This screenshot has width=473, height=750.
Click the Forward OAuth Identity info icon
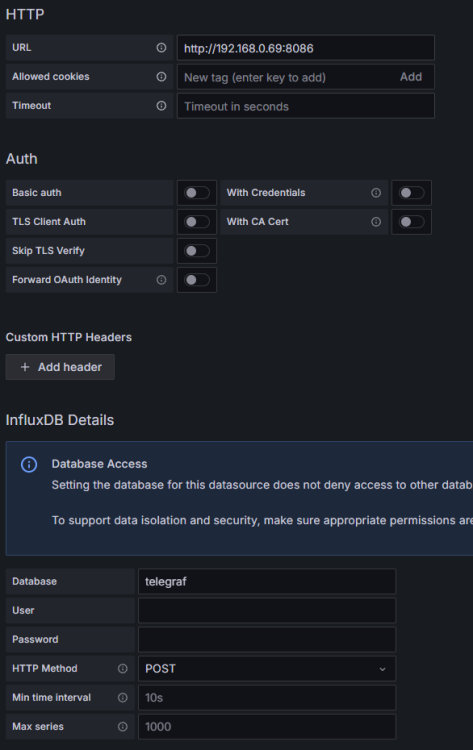(161, 280)
